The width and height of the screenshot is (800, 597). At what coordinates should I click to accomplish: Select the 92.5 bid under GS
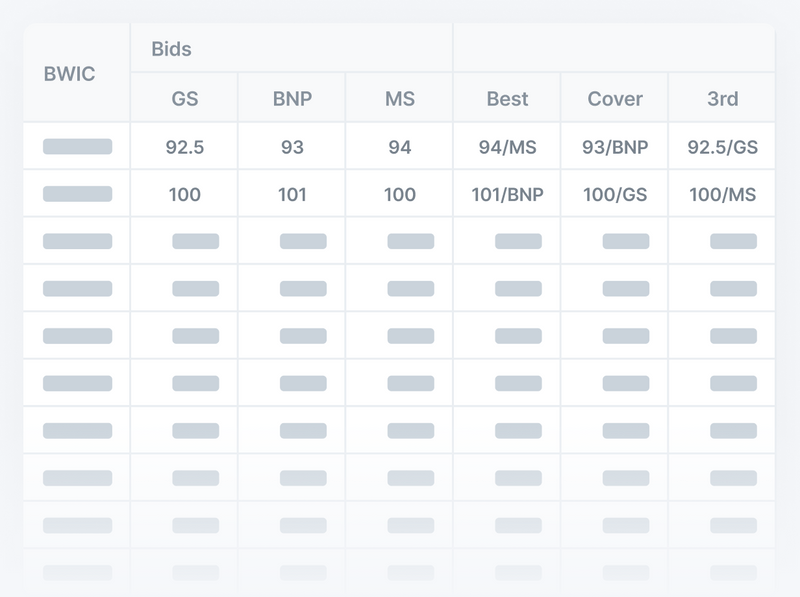coord(183,145)
